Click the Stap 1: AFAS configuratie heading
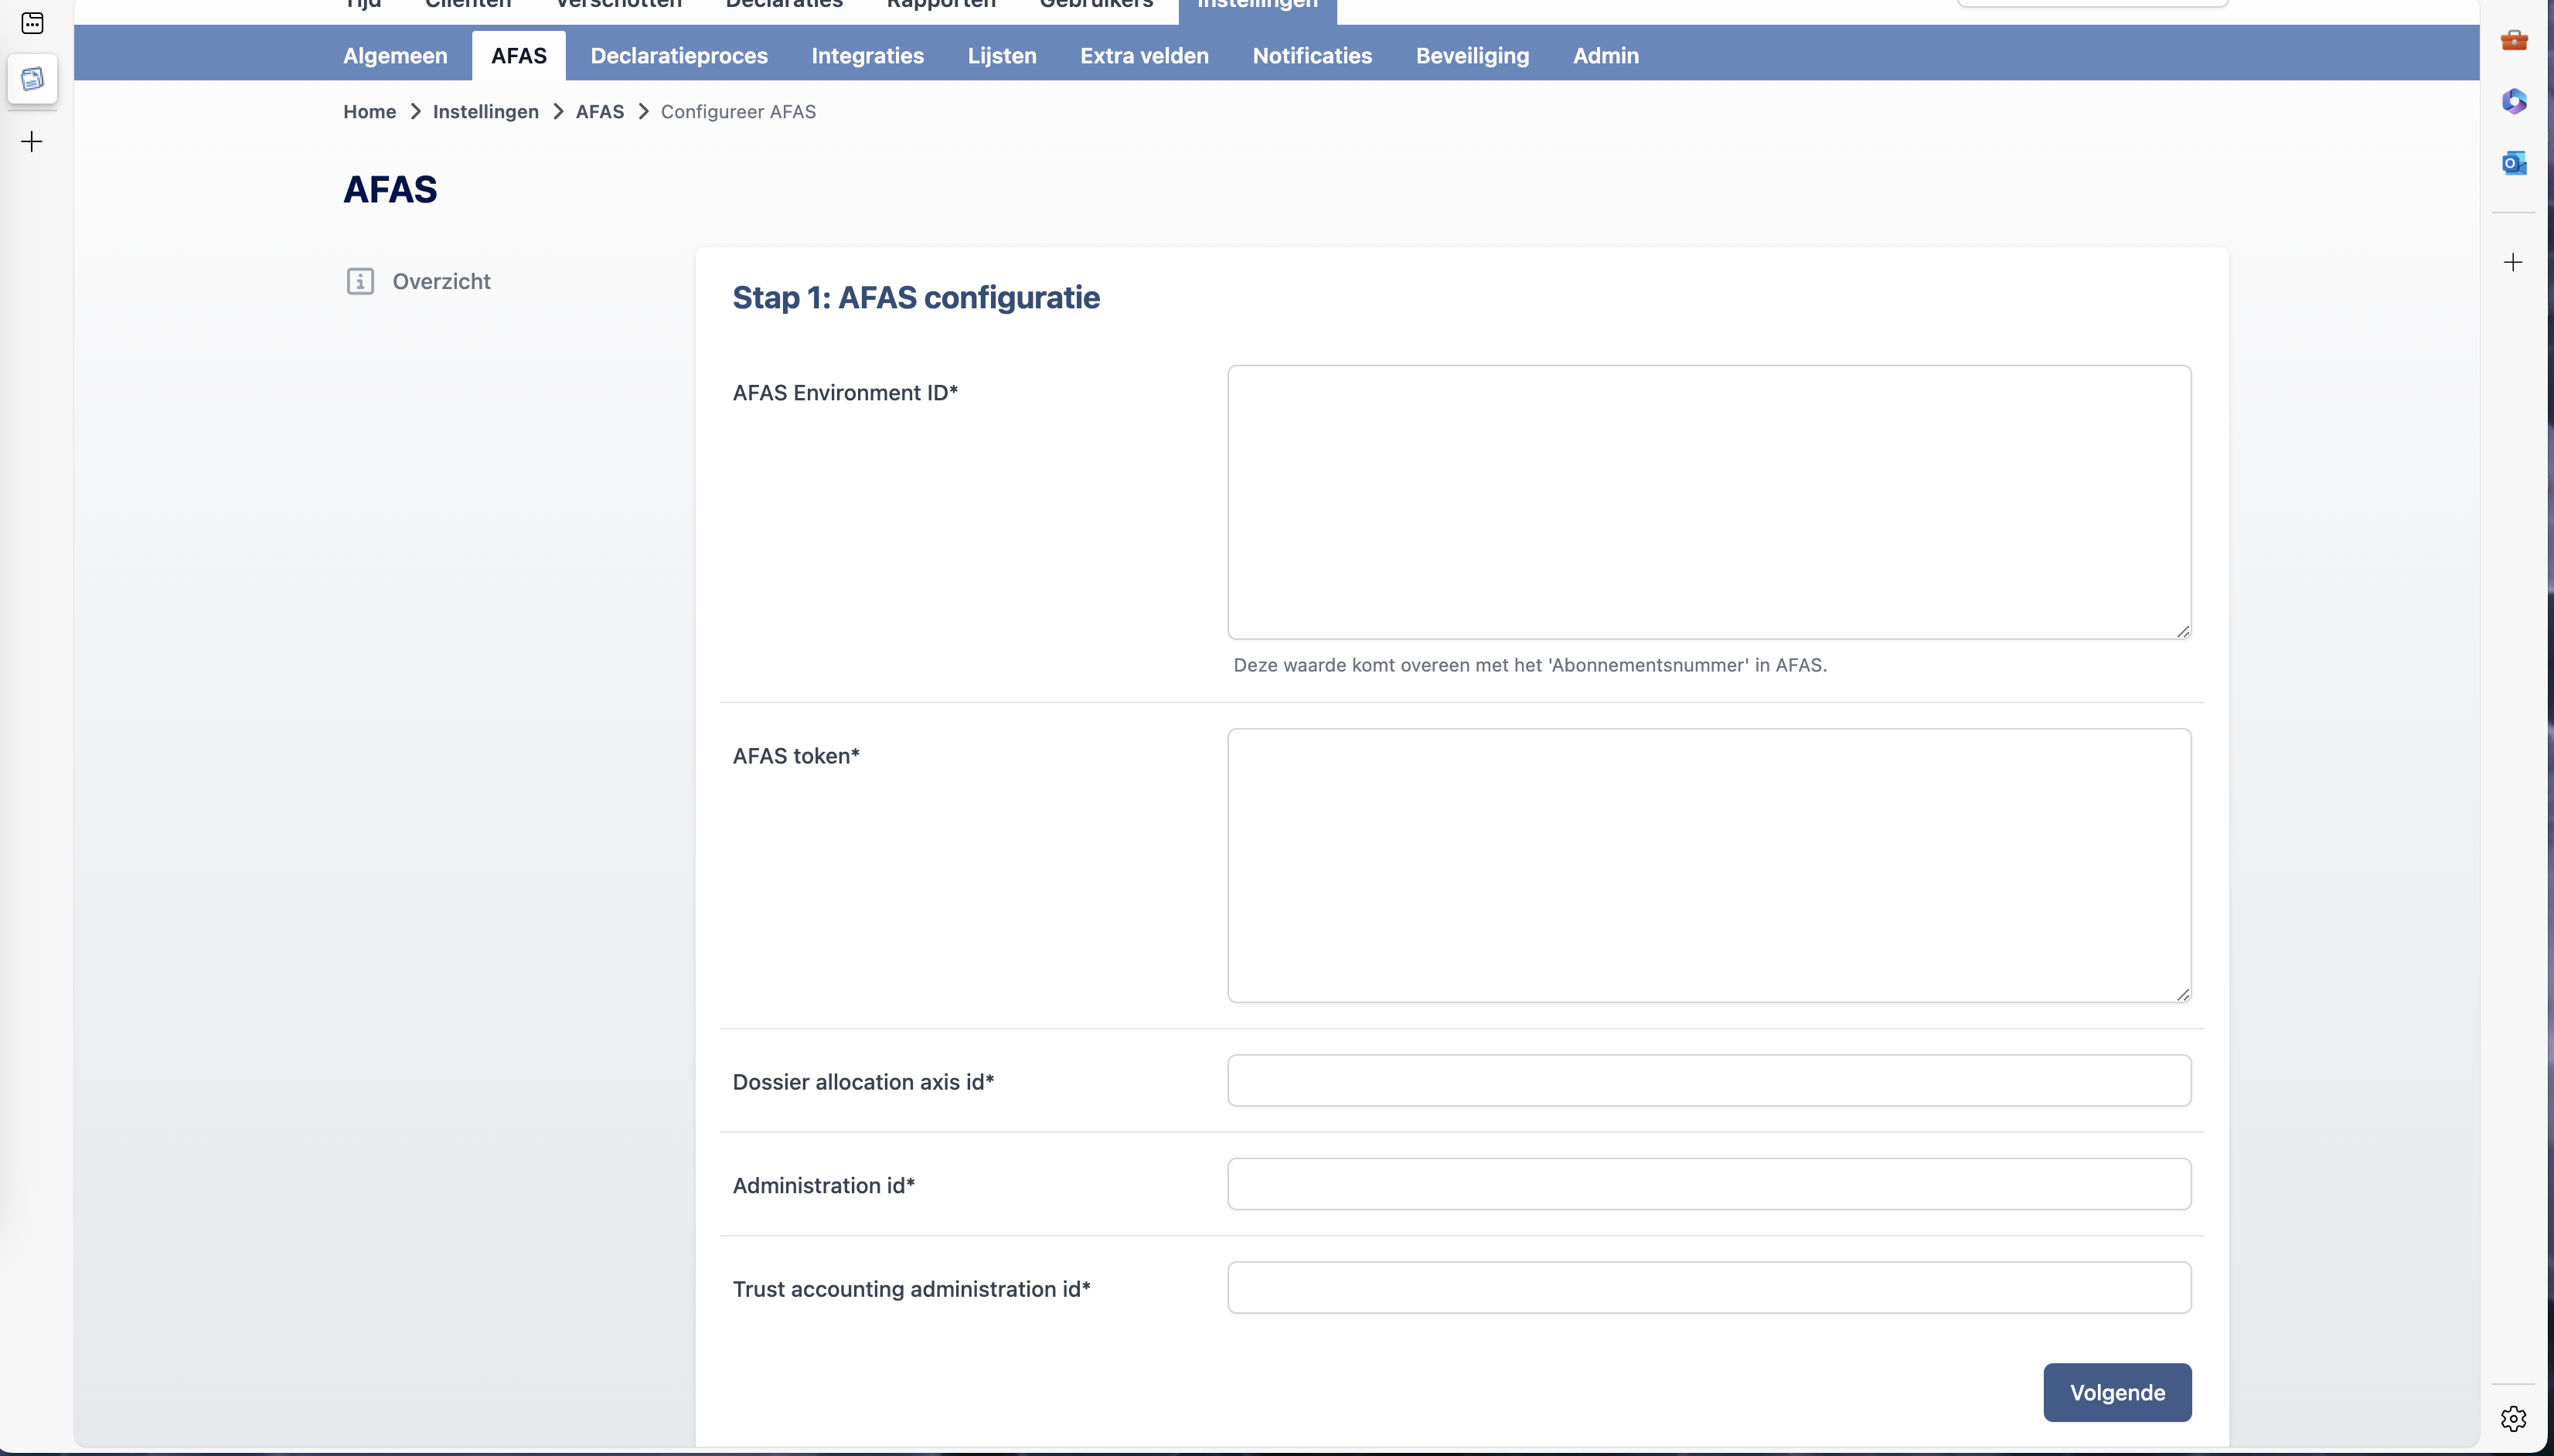Screen dimensions: 2554x1456 (x=916, y=297)
